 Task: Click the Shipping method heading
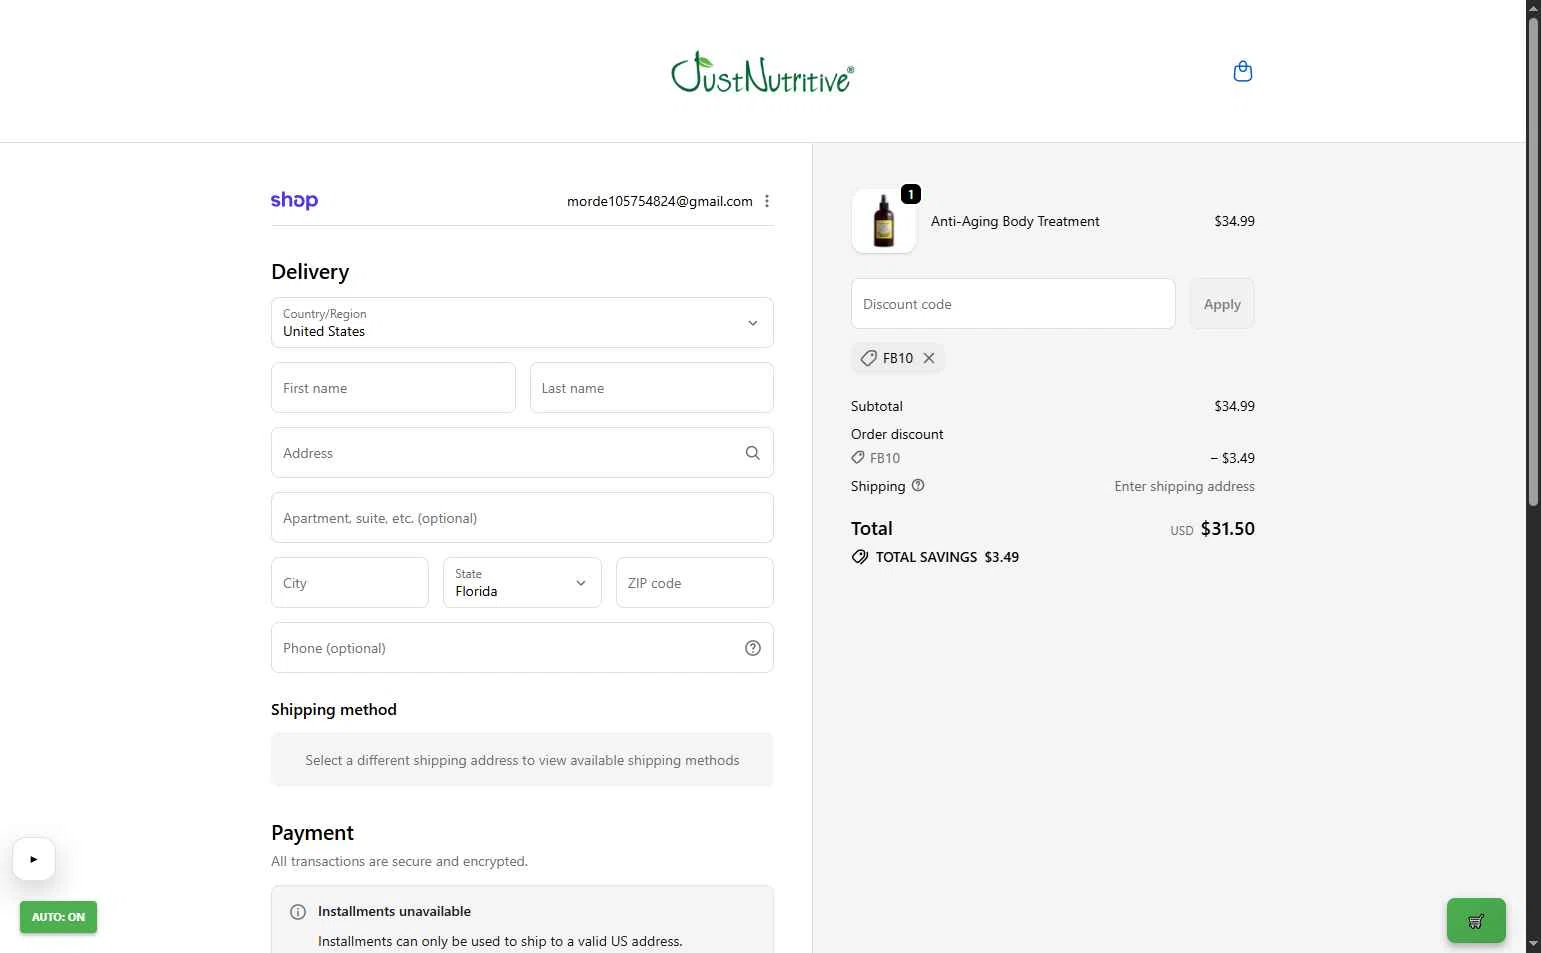point(334,710)
